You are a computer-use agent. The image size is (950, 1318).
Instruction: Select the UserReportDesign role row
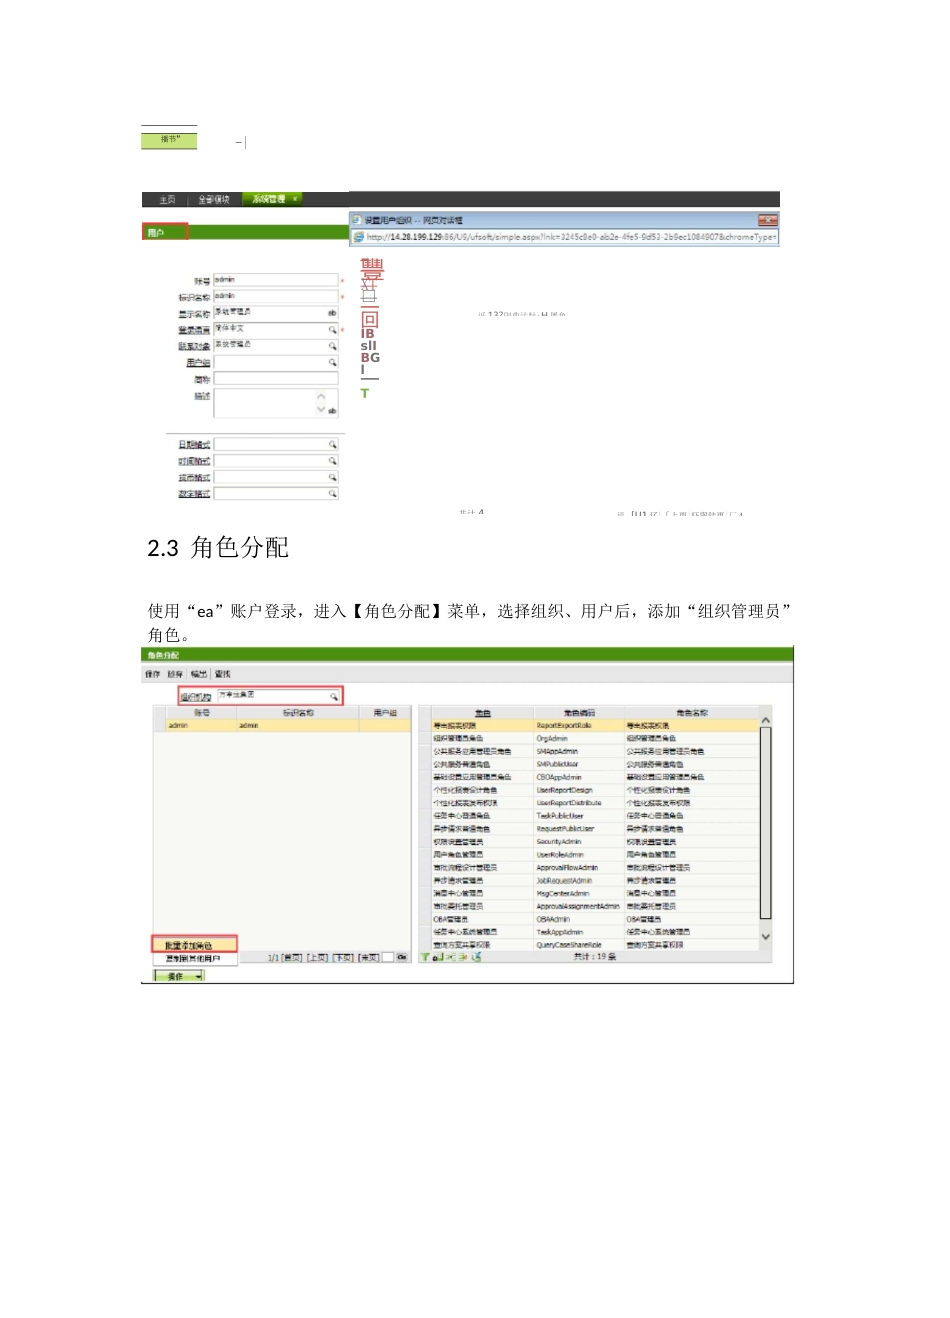tap(589, 790)
